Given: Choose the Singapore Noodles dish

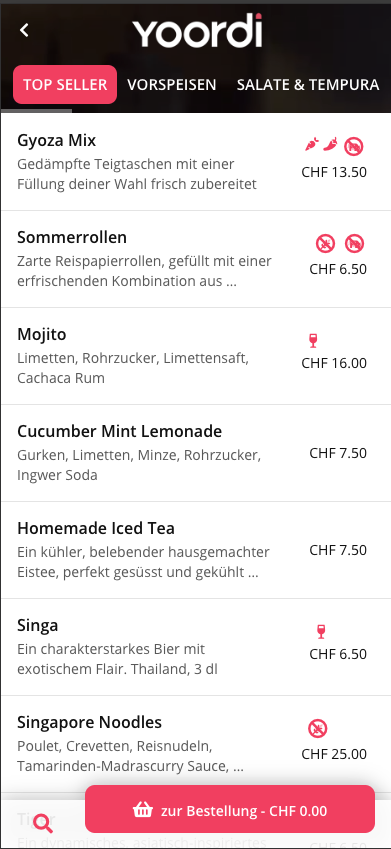Looking at the screenshot, I should pyautogui.click(x=196, y=743).
